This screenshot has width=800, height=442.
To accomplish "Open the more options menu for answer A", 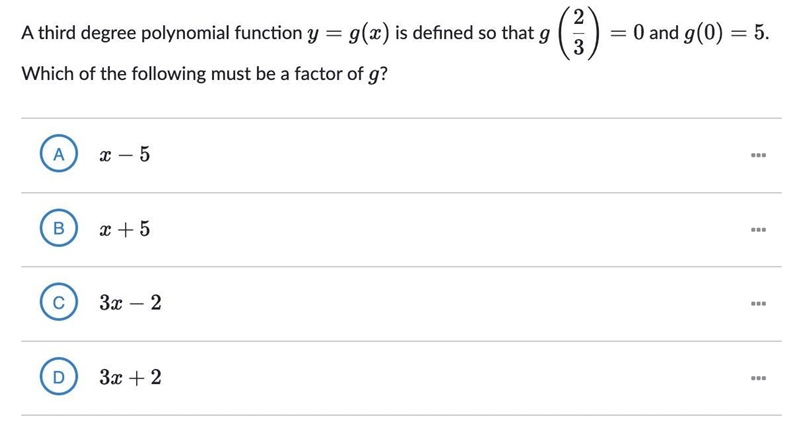I will pyautogui.click(x=758, y=155).
